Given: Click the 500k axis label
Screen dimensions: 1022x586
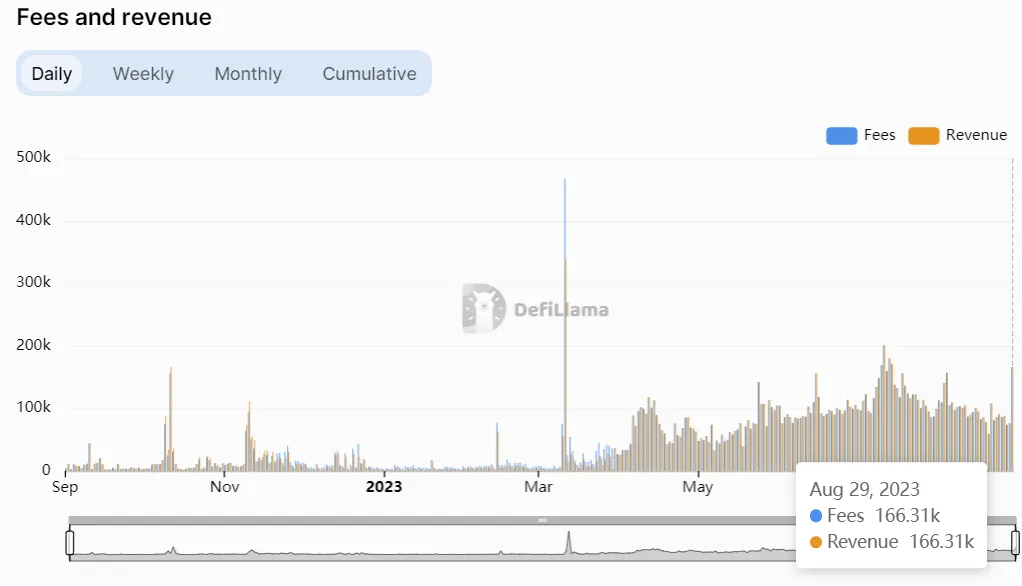Looking at the screenshot, I should click(33, 157).
